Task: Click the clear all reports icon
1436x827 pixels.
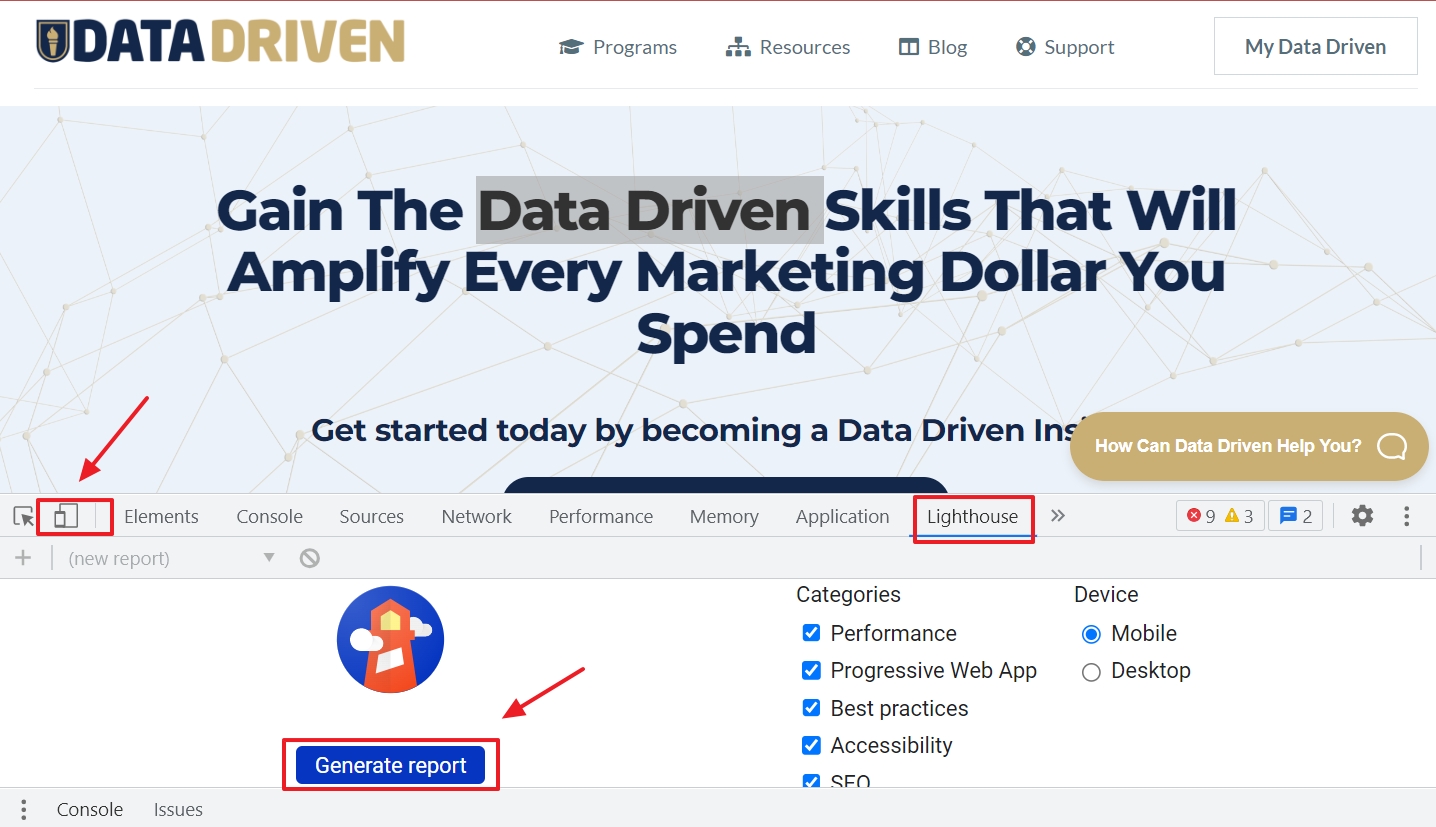Action: tap(310, 558)
